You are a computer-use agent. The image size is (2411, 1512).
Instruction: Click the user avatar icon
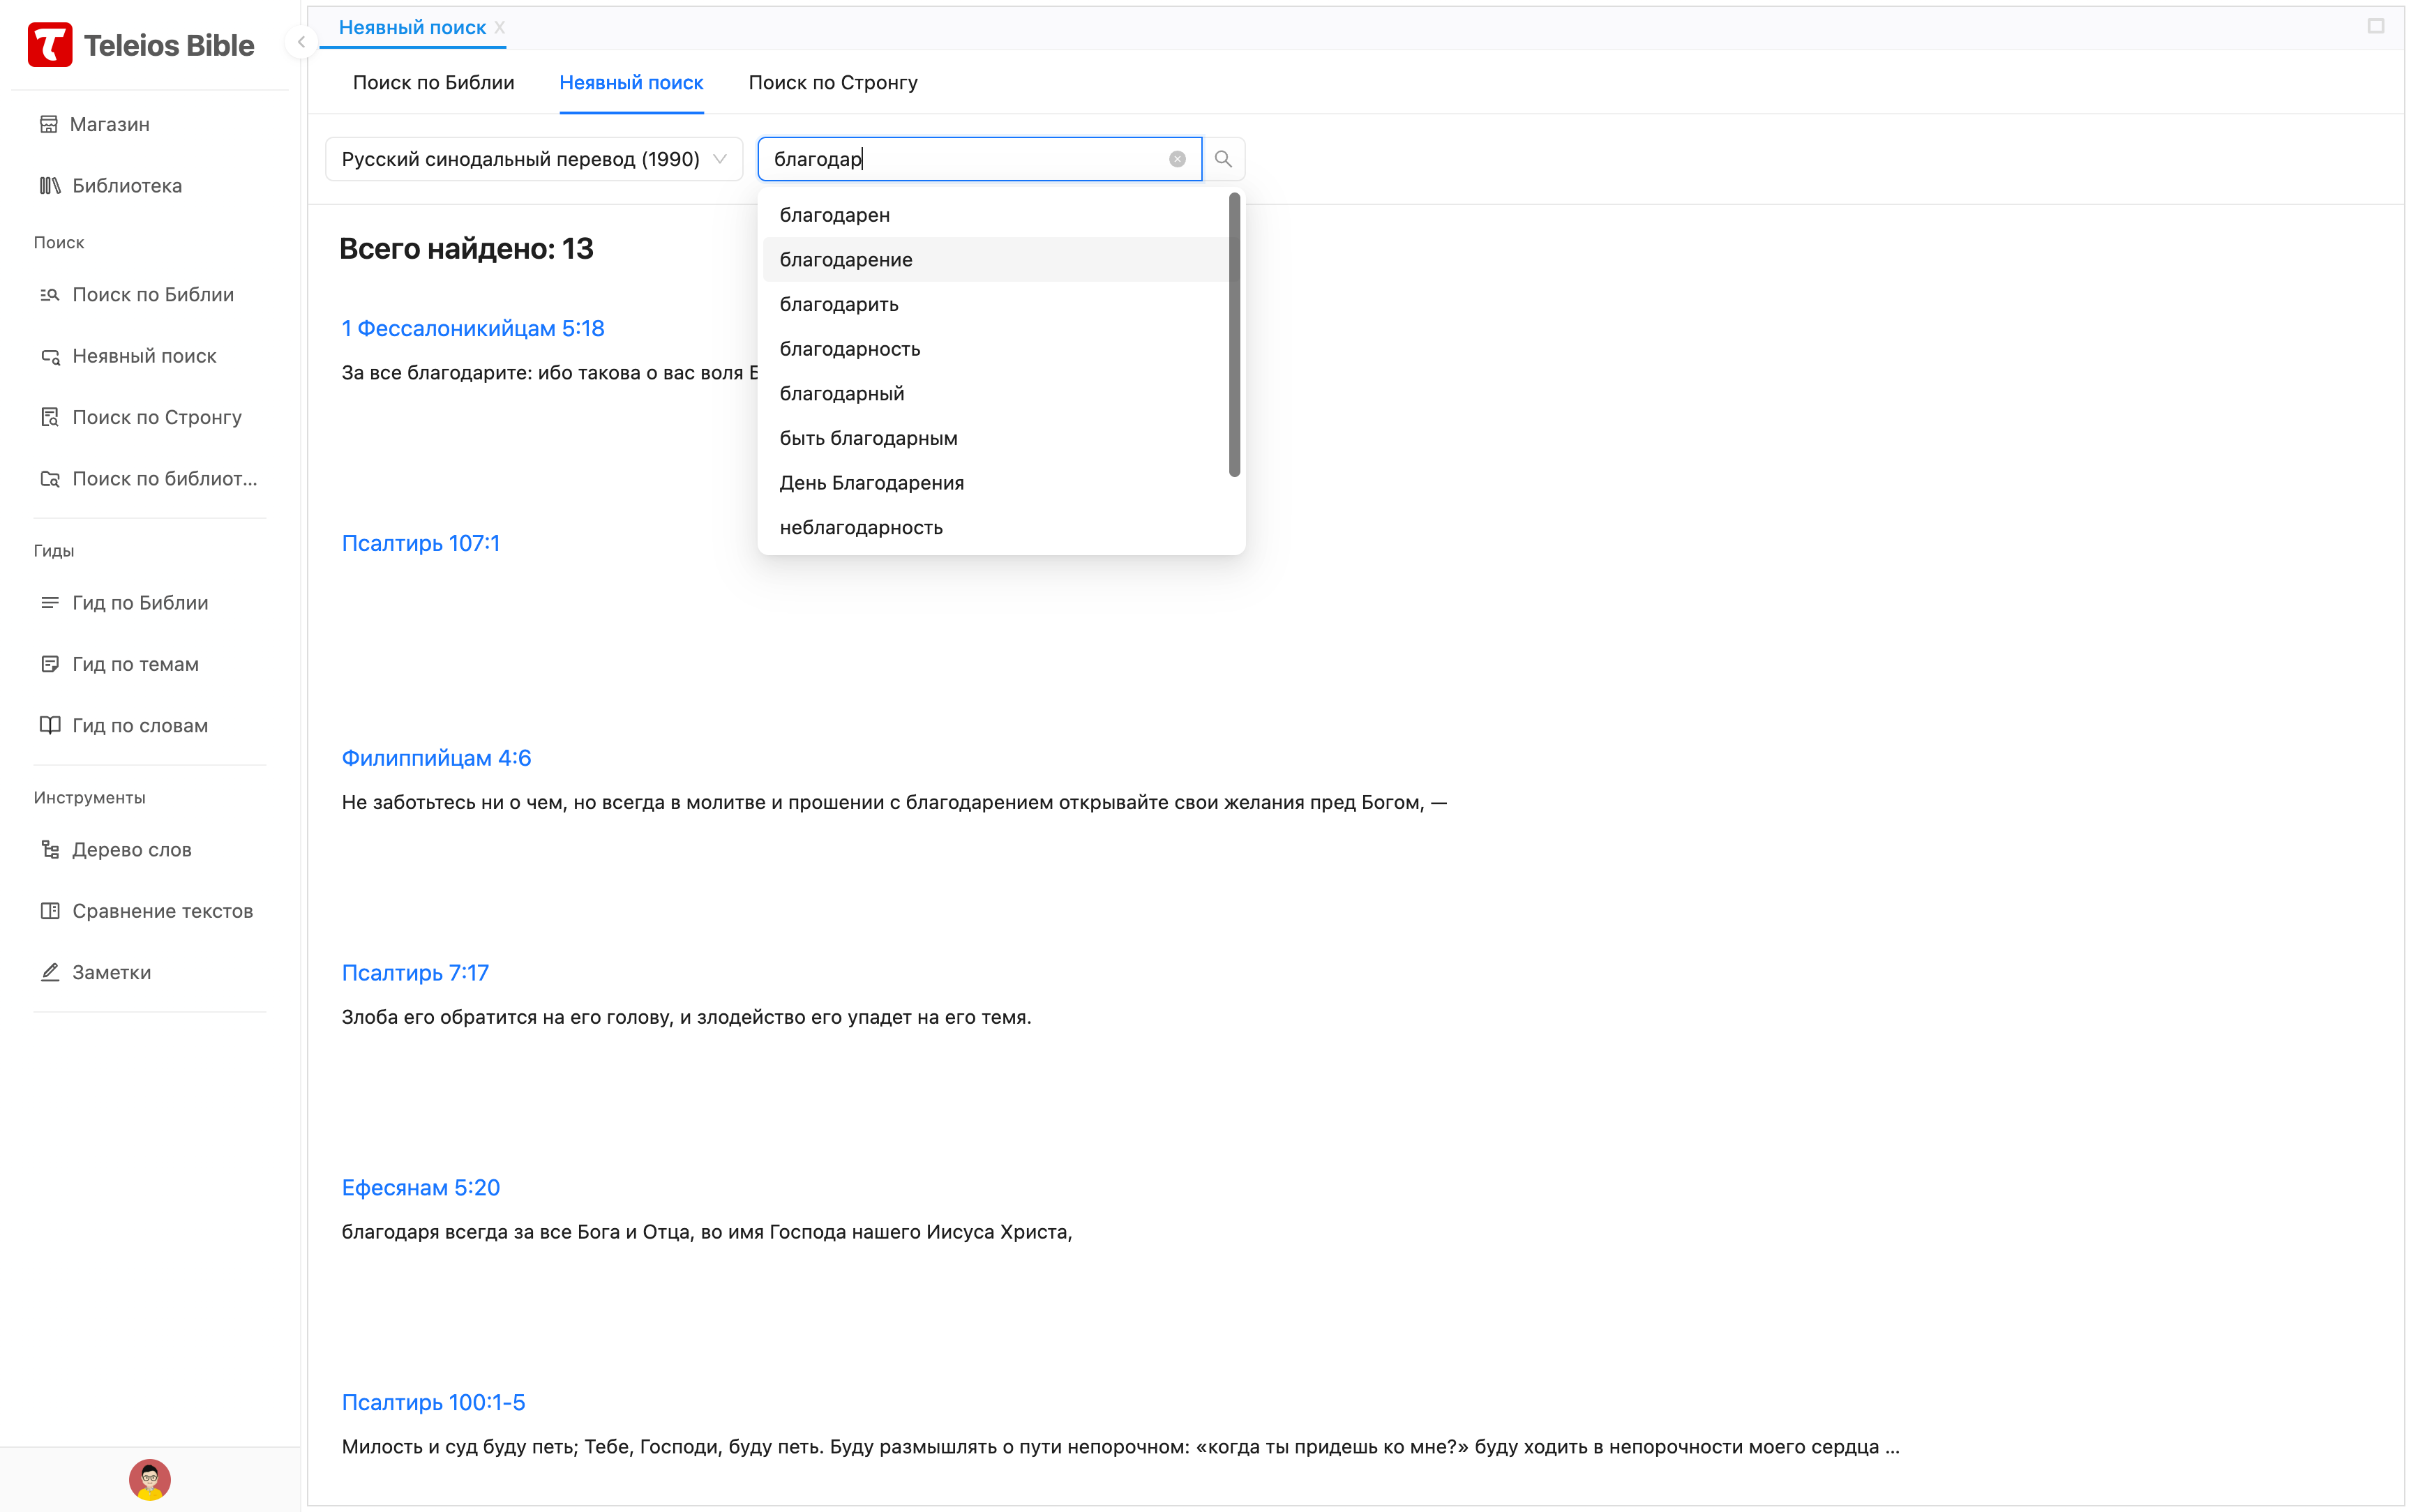[150, 1479]
